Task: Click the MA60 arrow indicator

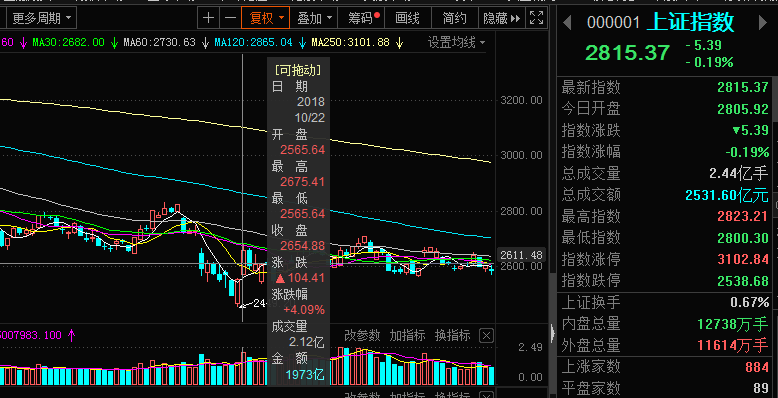Action: coord(205,43)
